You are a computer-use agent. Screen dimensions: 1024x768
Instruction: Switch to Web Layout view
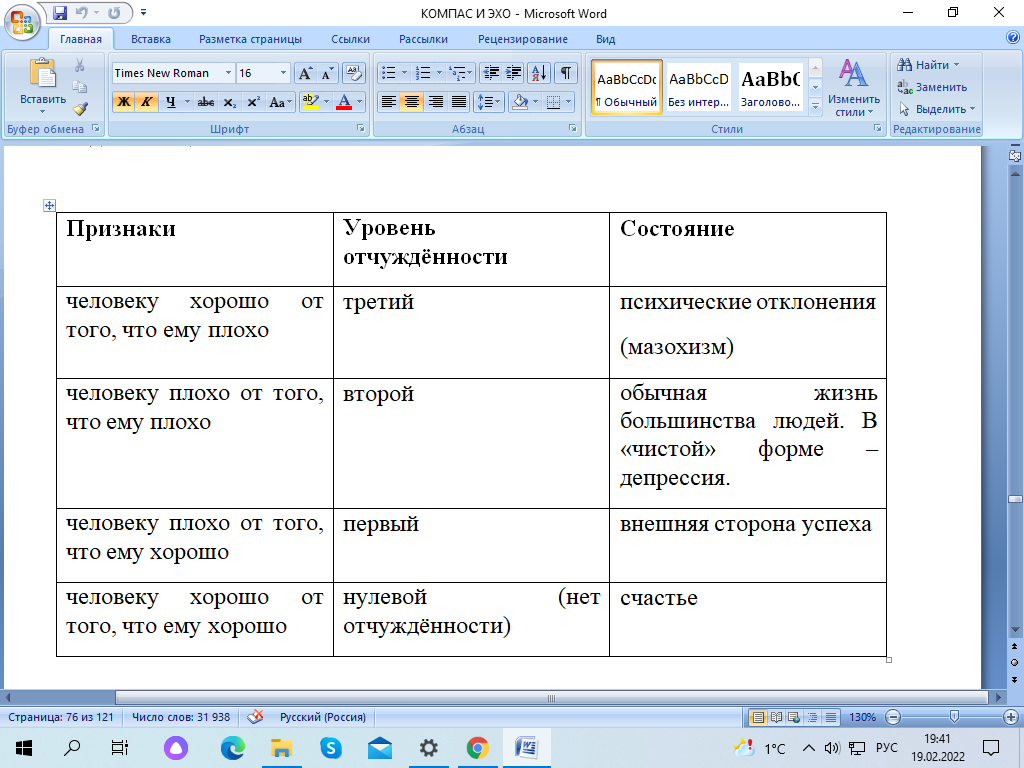point(794,717)
